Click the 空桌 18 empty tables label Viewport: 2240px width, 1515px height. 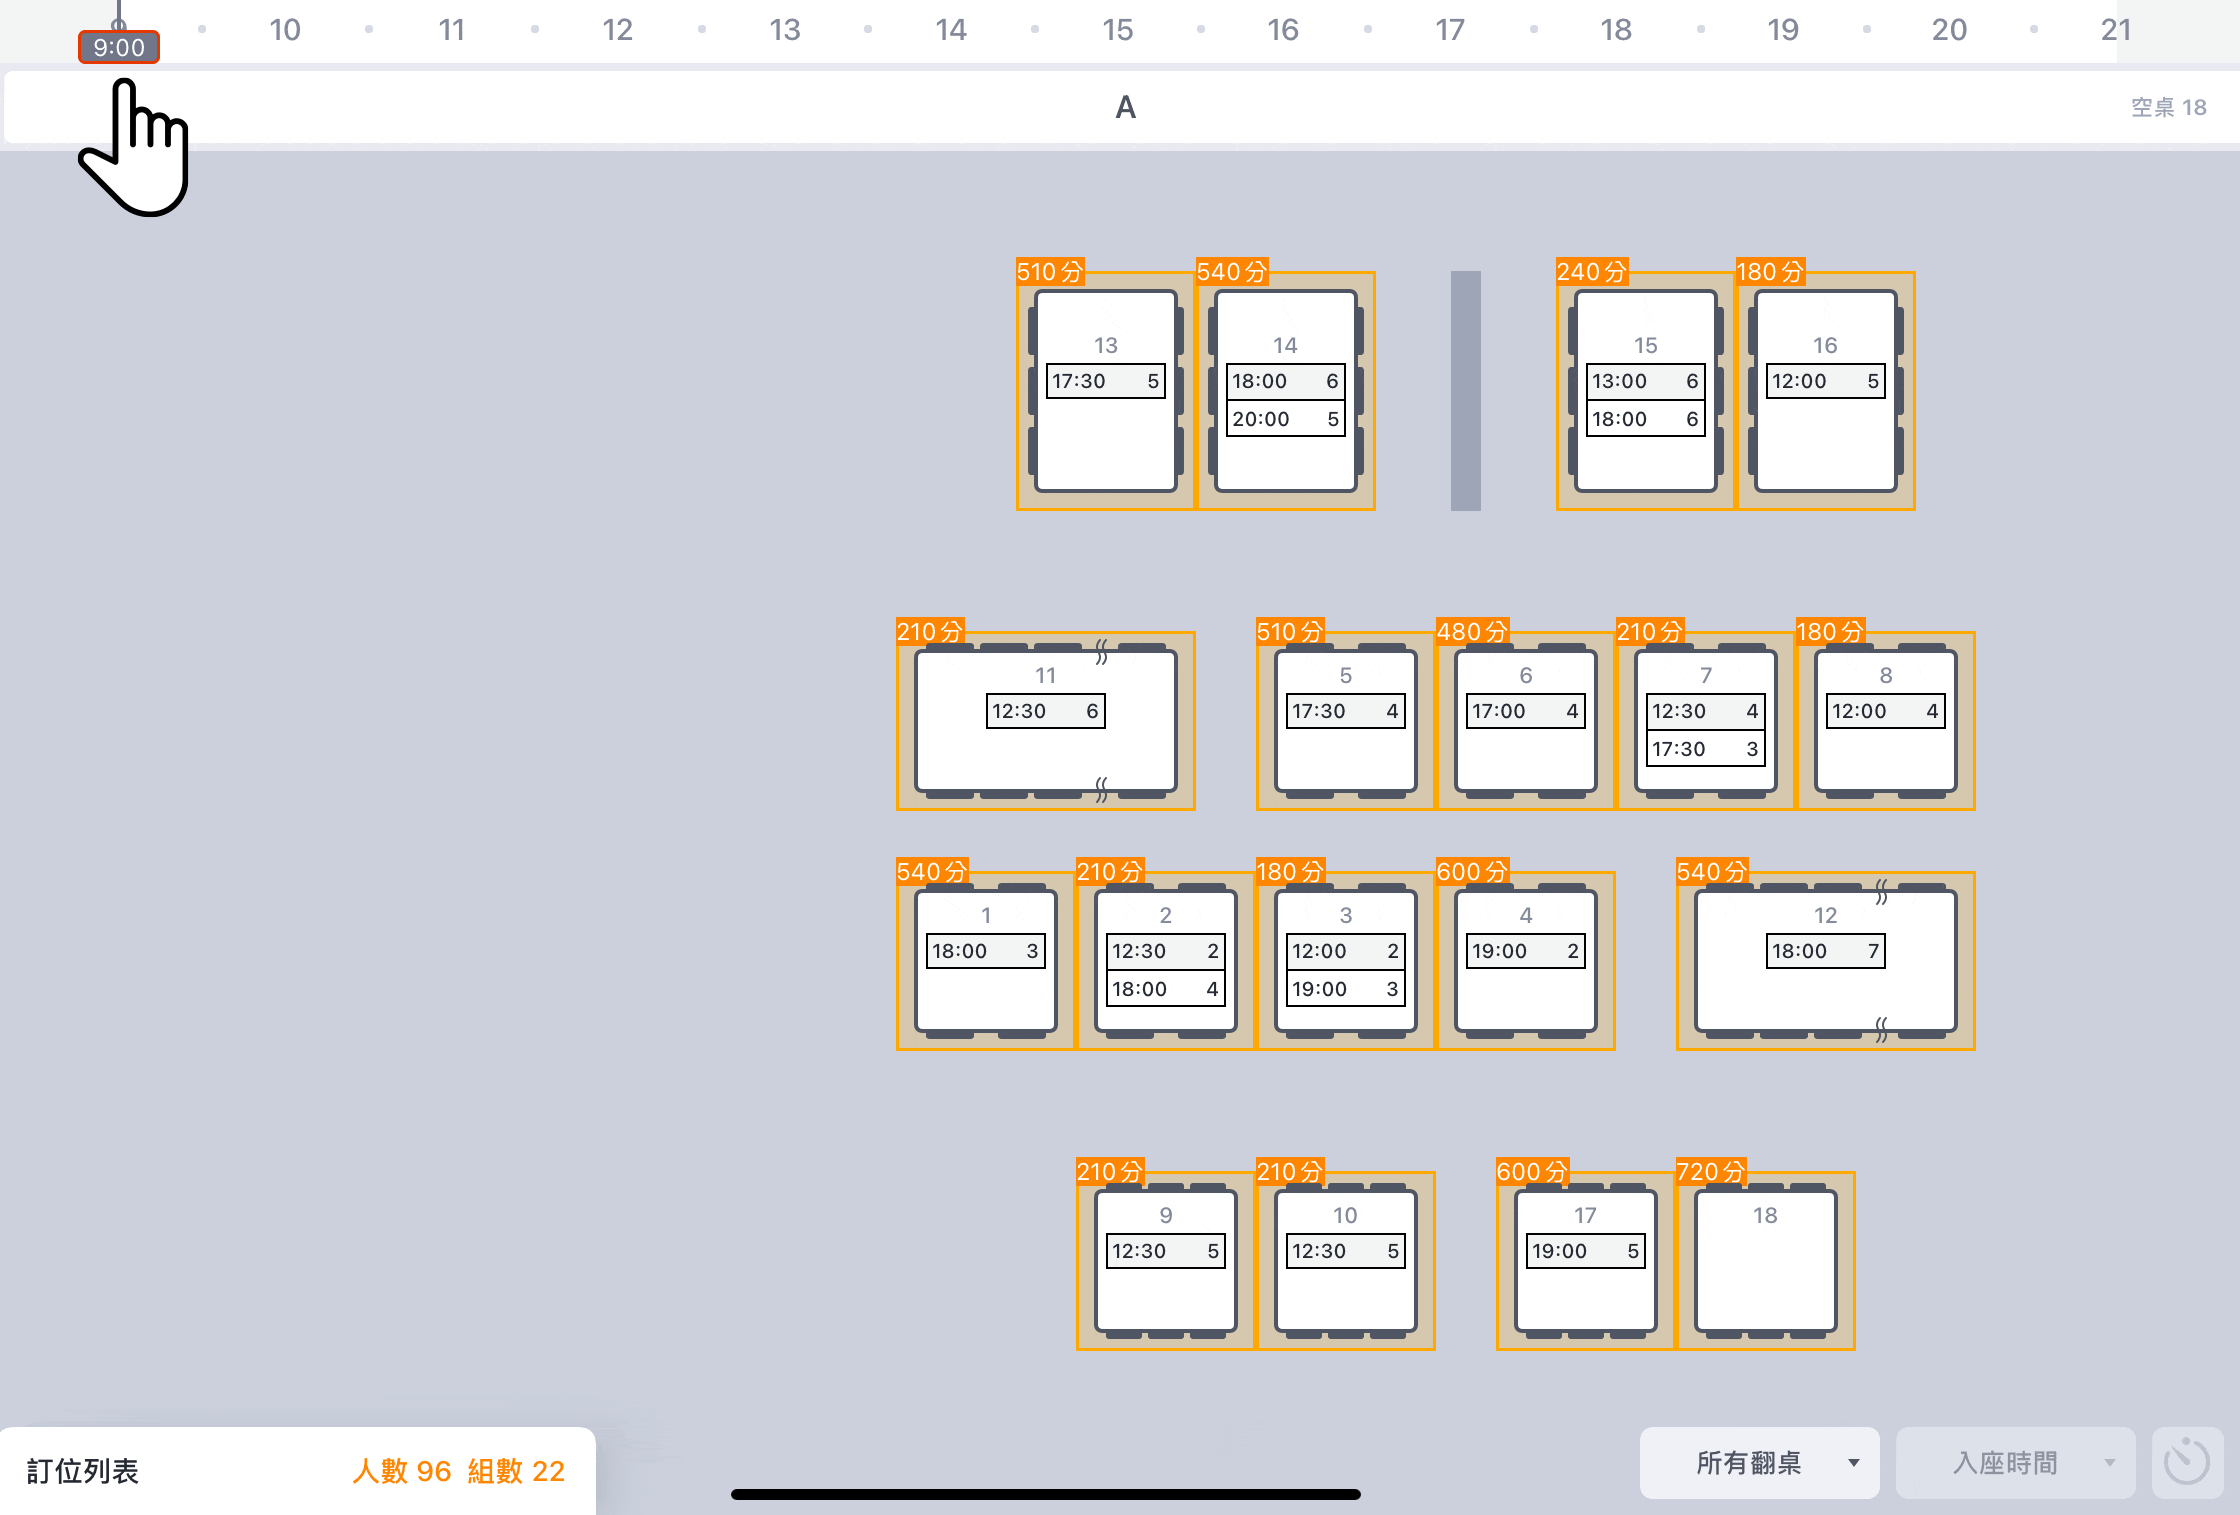pos(2168,107)
